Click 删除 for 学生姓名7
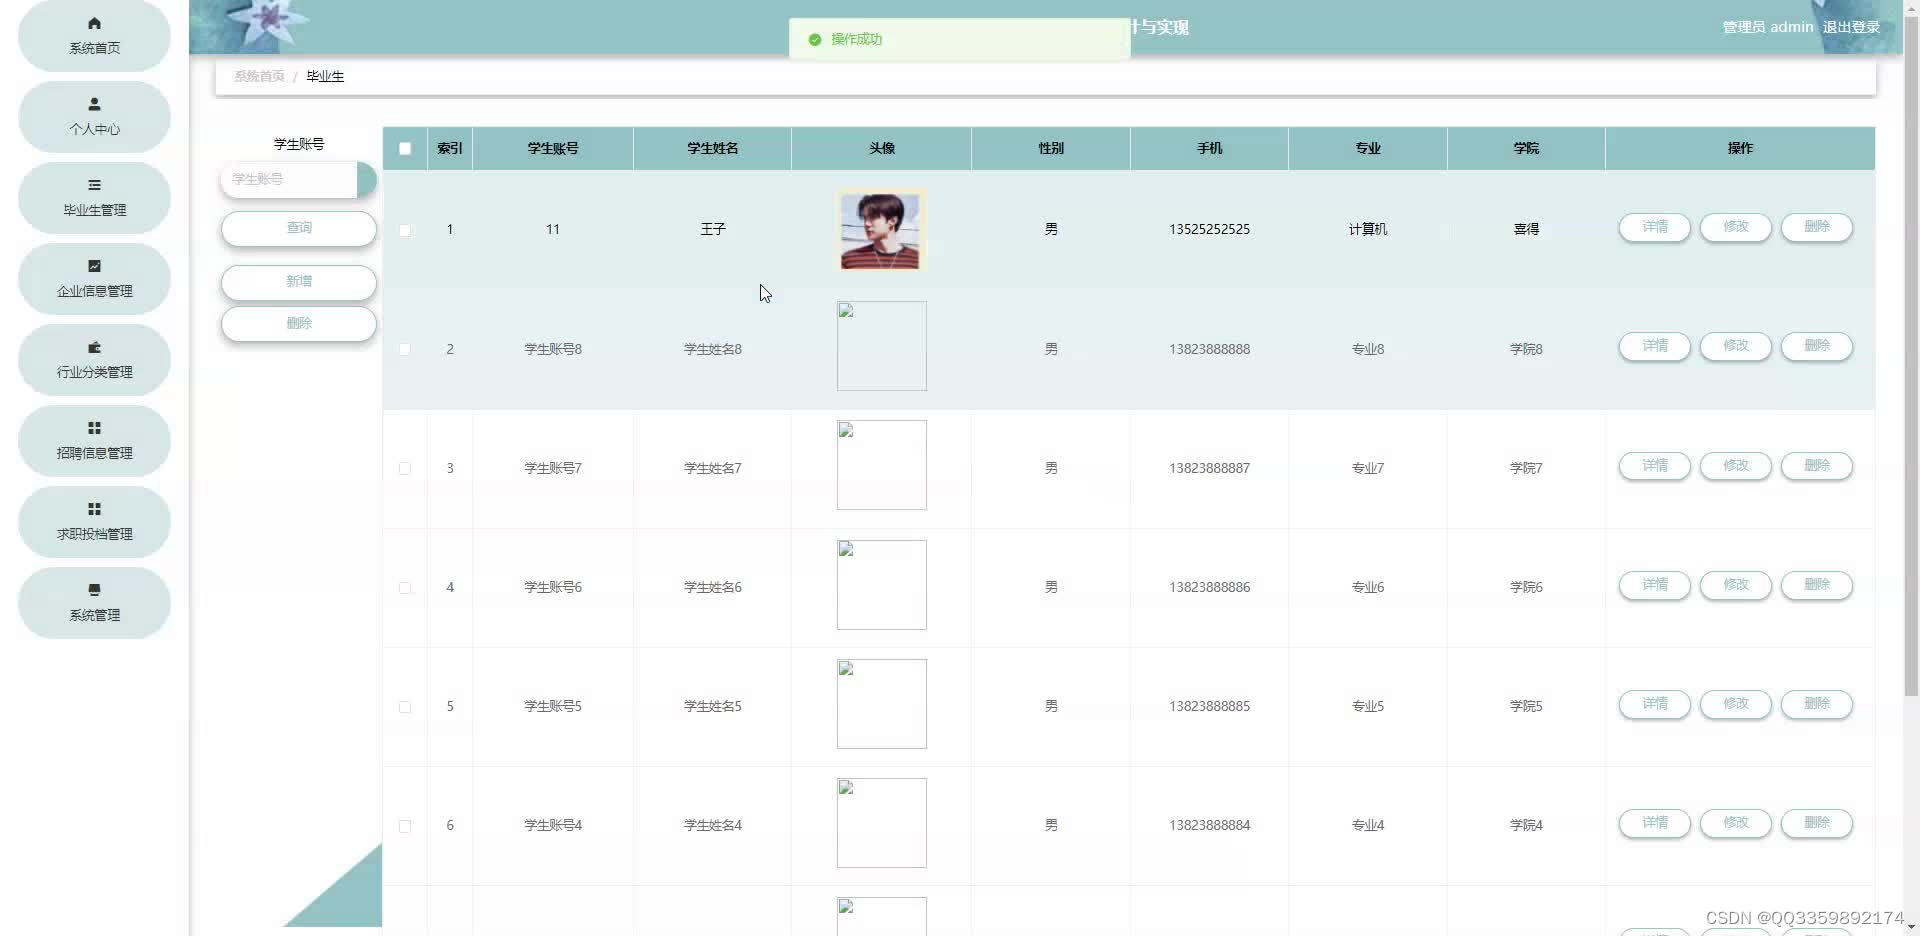Screen dimensions: 1920x936 (x=1817, y=466)
